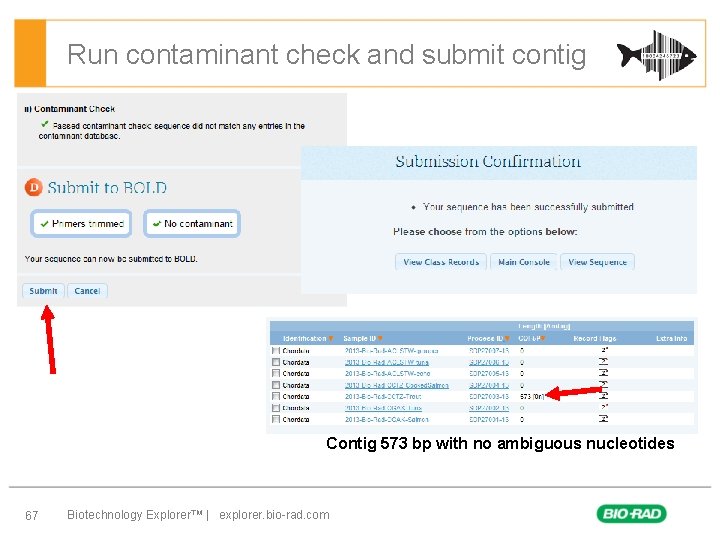Click record flag icon in Salmon SDP27001-13 row

(604, 418)
